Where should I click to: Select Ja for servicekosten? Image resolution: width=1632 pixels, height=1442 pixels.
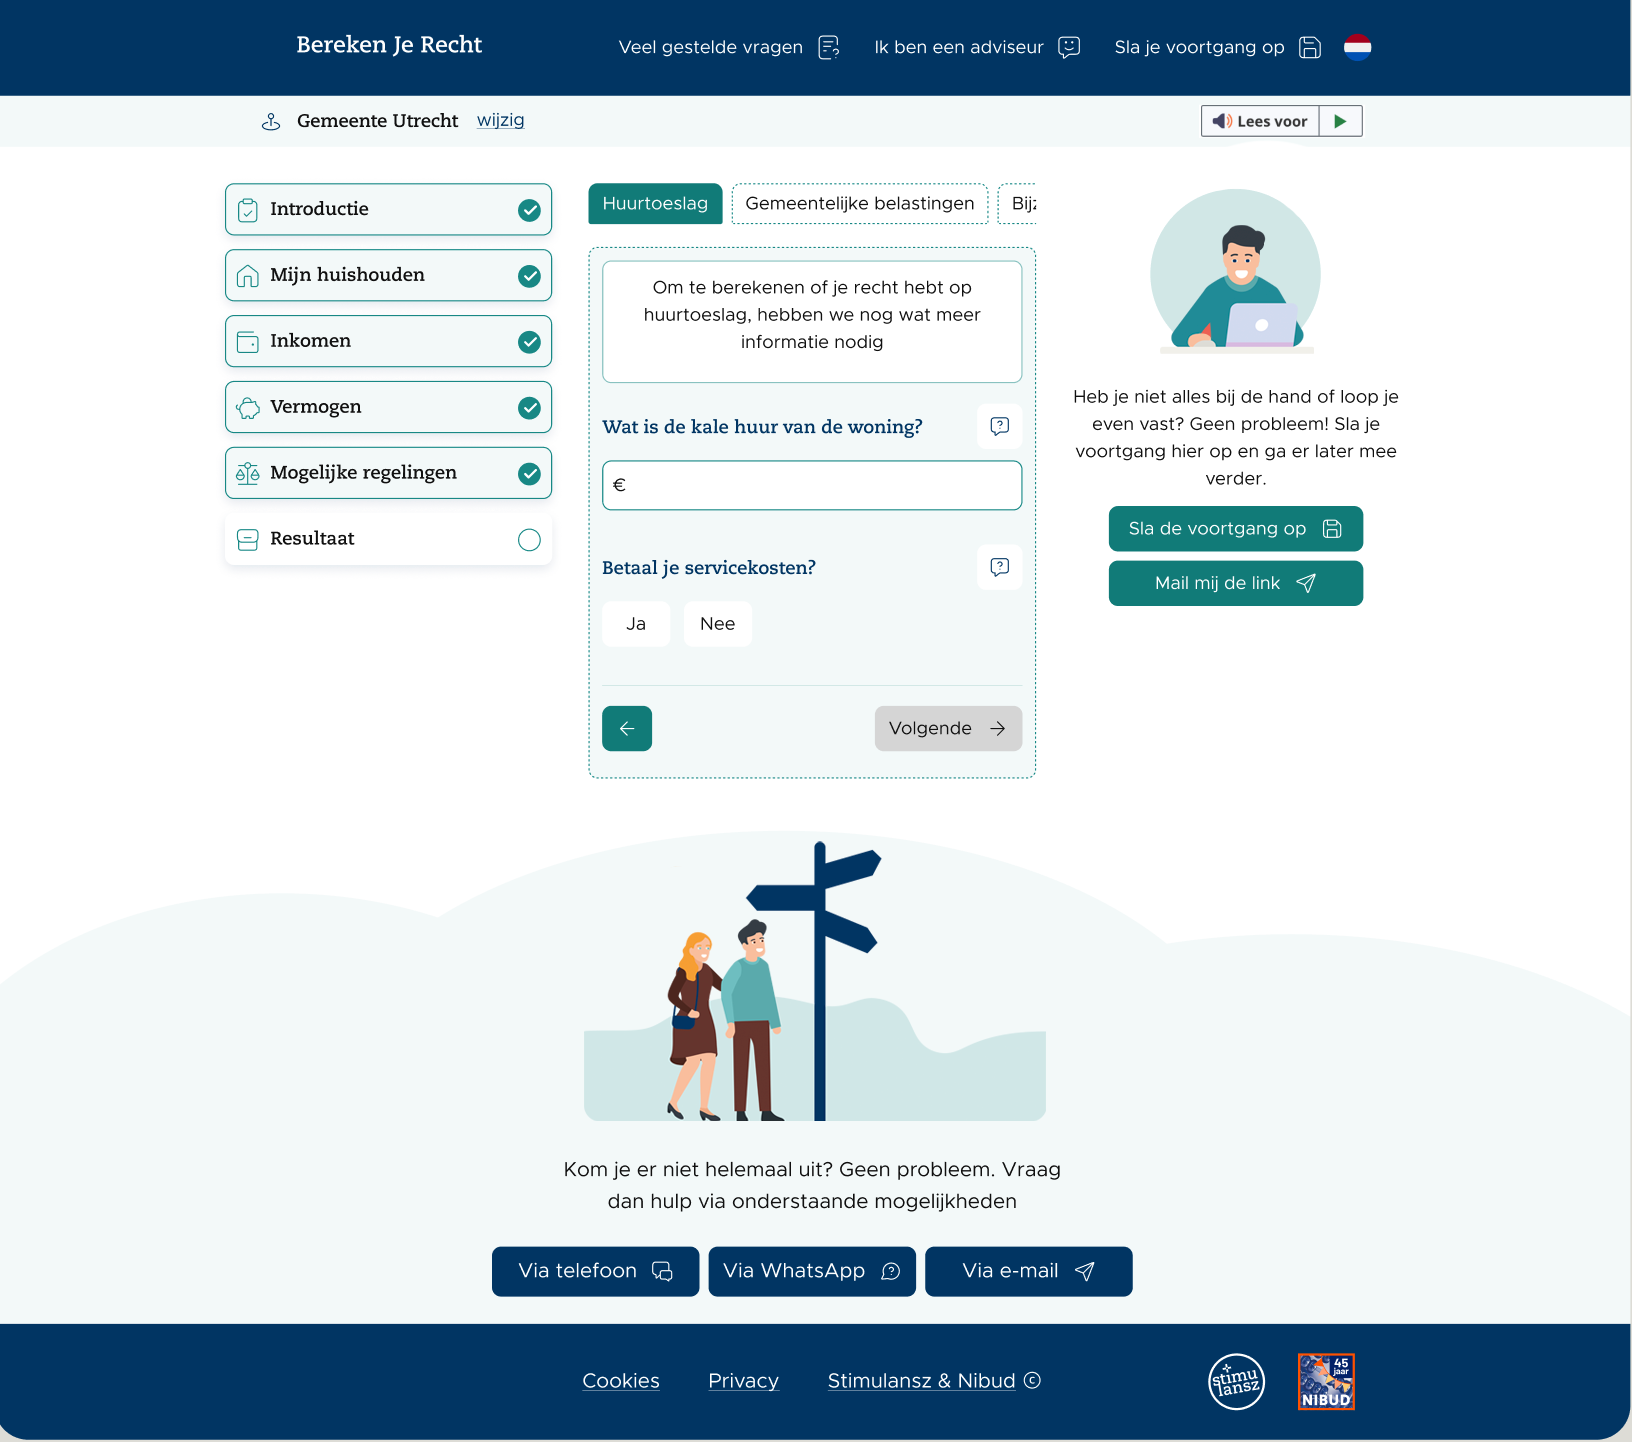pyautogui.click(x=636, y=624)
